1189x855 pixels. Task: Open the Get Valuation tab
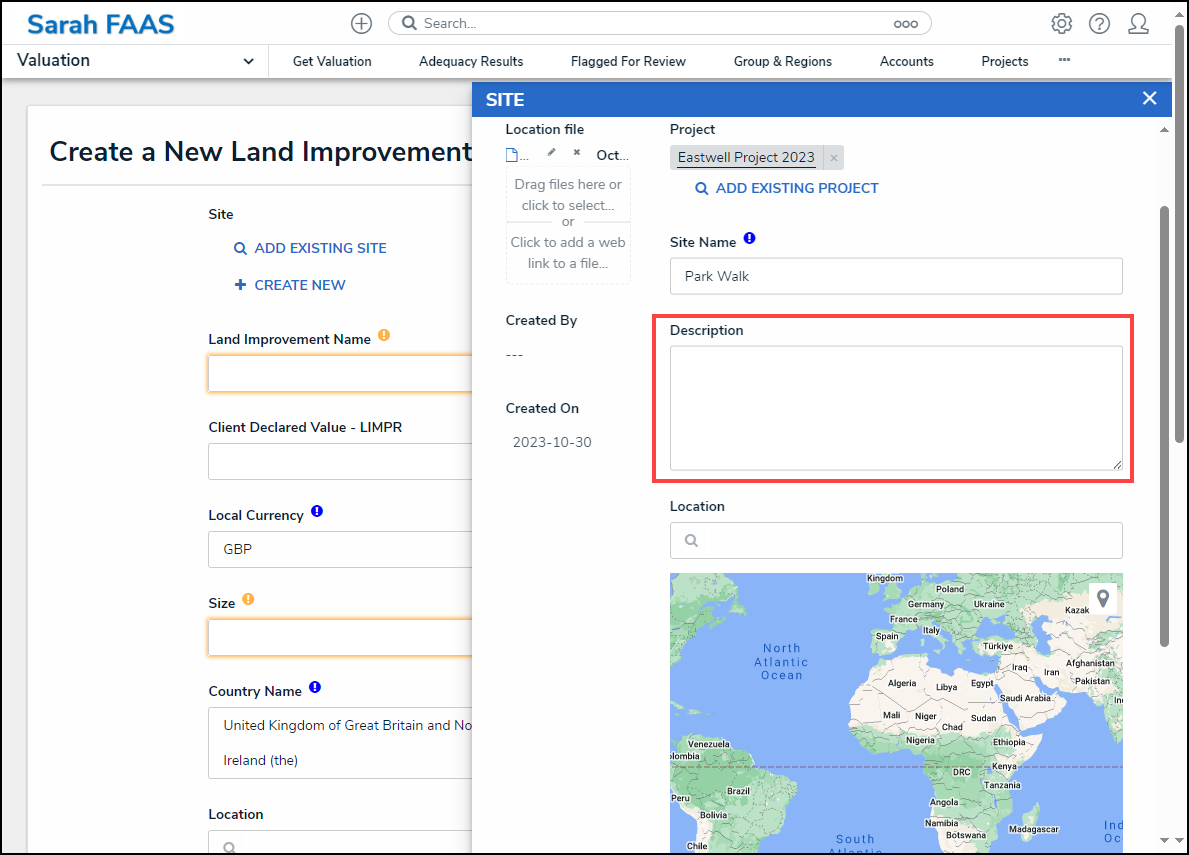(x=332, y=61)
